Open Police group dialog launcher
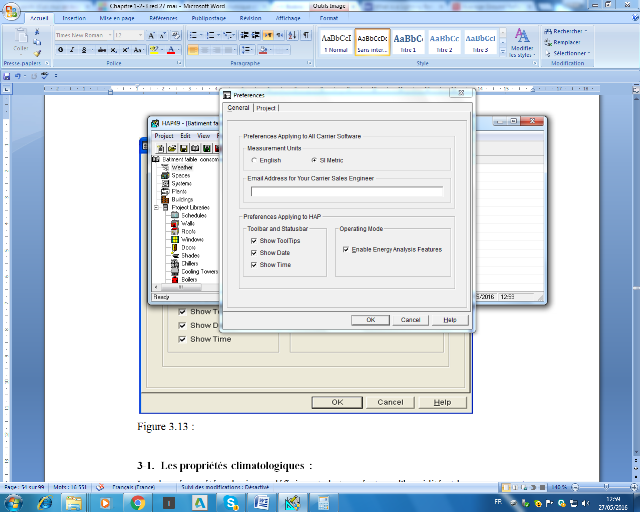Image resolution: width=640 pixels, height=512 pixels. pos(179,63)
